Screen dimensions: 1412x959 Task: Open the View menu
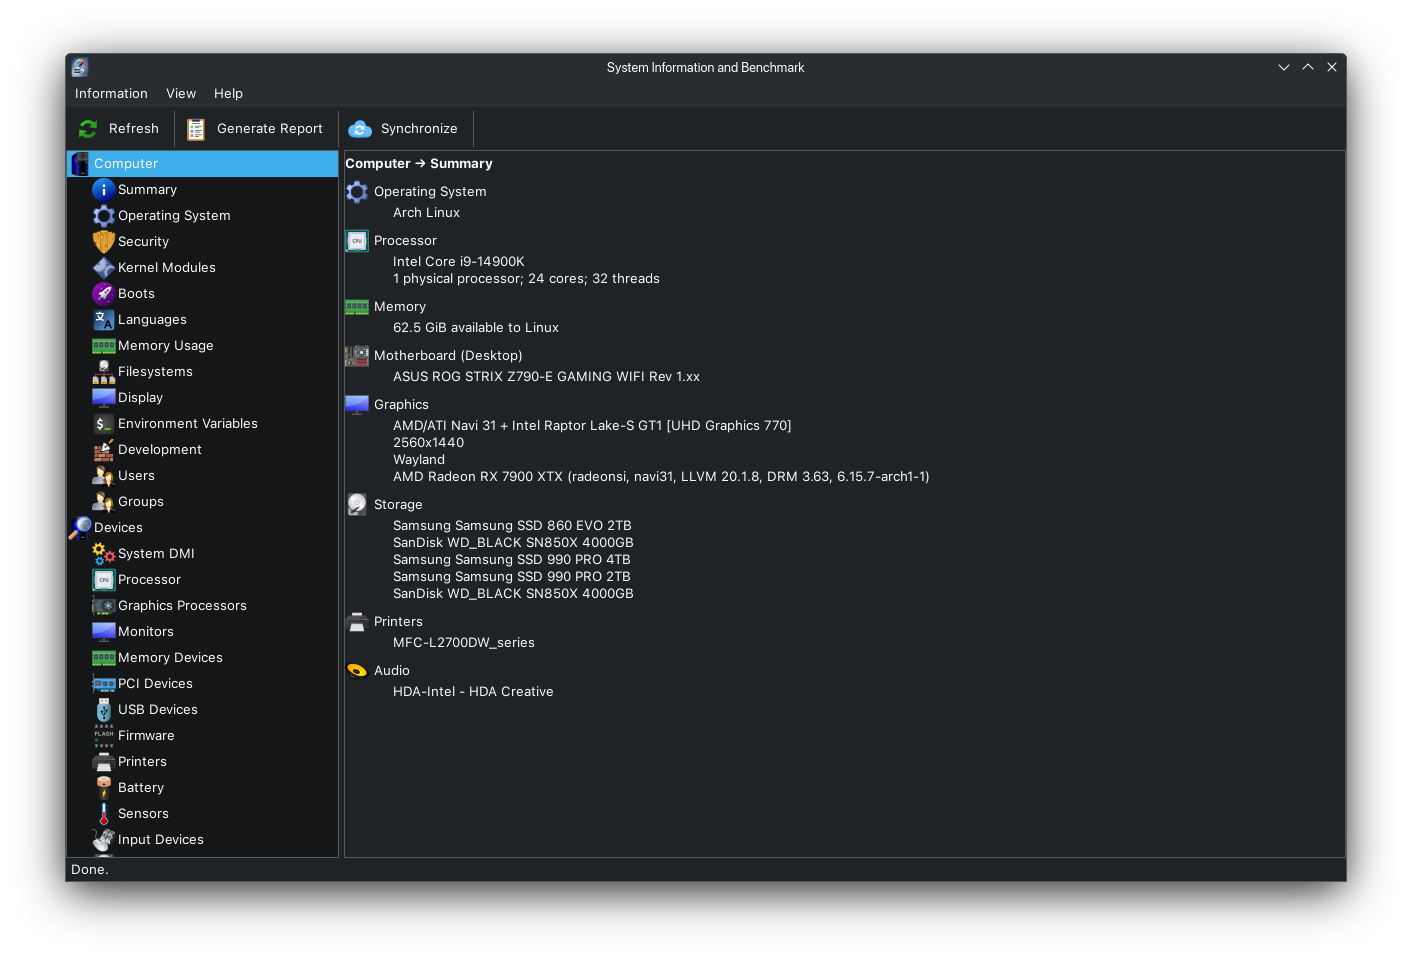(x=181, y=93)
